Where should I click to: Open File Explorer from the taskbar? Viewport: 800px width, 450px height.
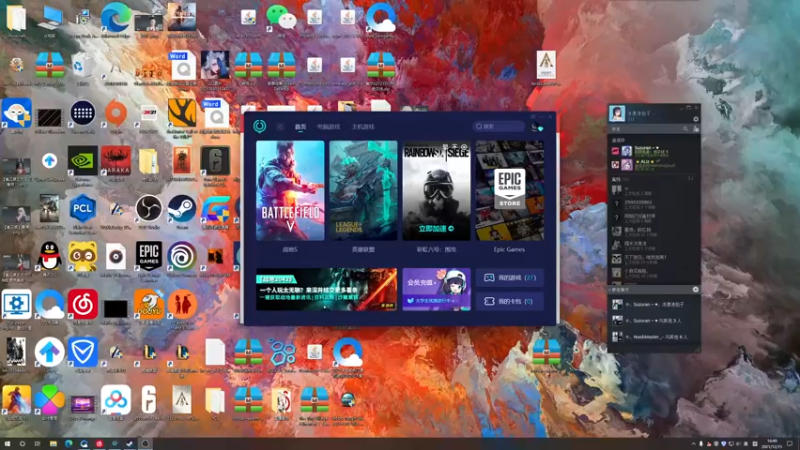tap(53, 444)
